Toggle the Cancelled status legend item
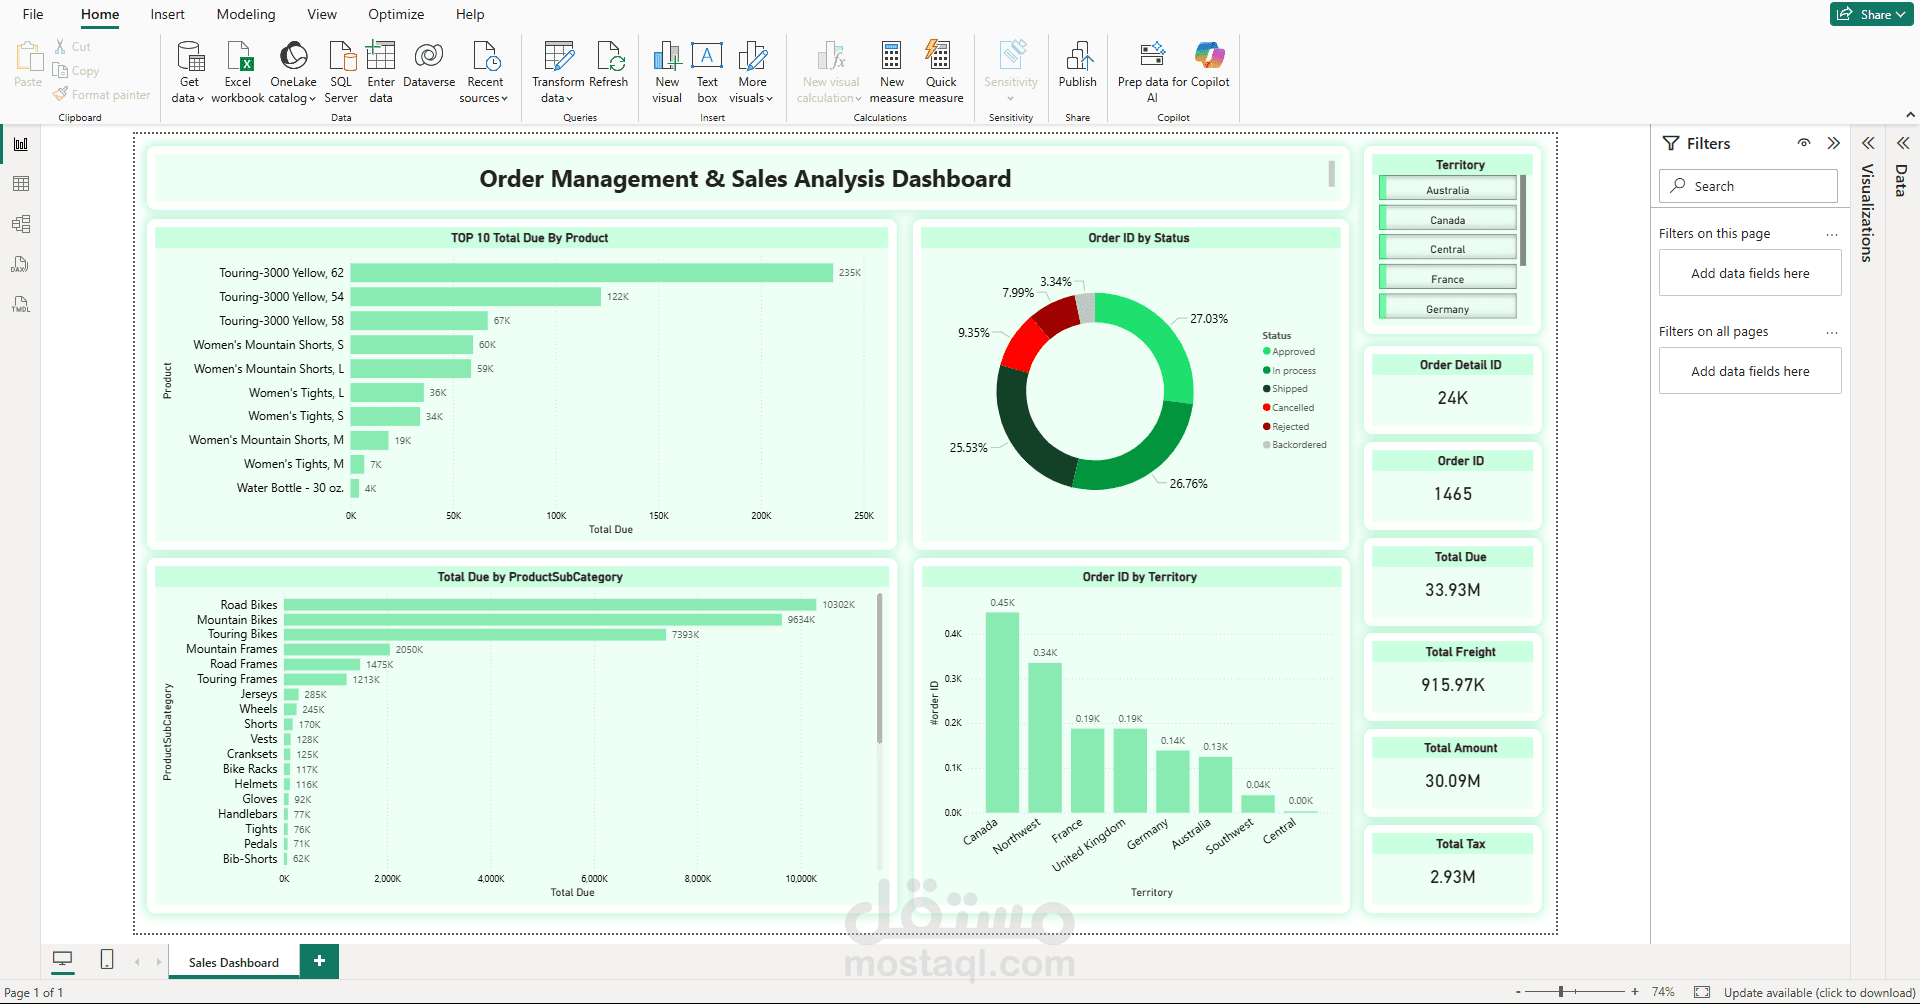The width and height of the screenshot is (1920, 1004). (1288, 408)
